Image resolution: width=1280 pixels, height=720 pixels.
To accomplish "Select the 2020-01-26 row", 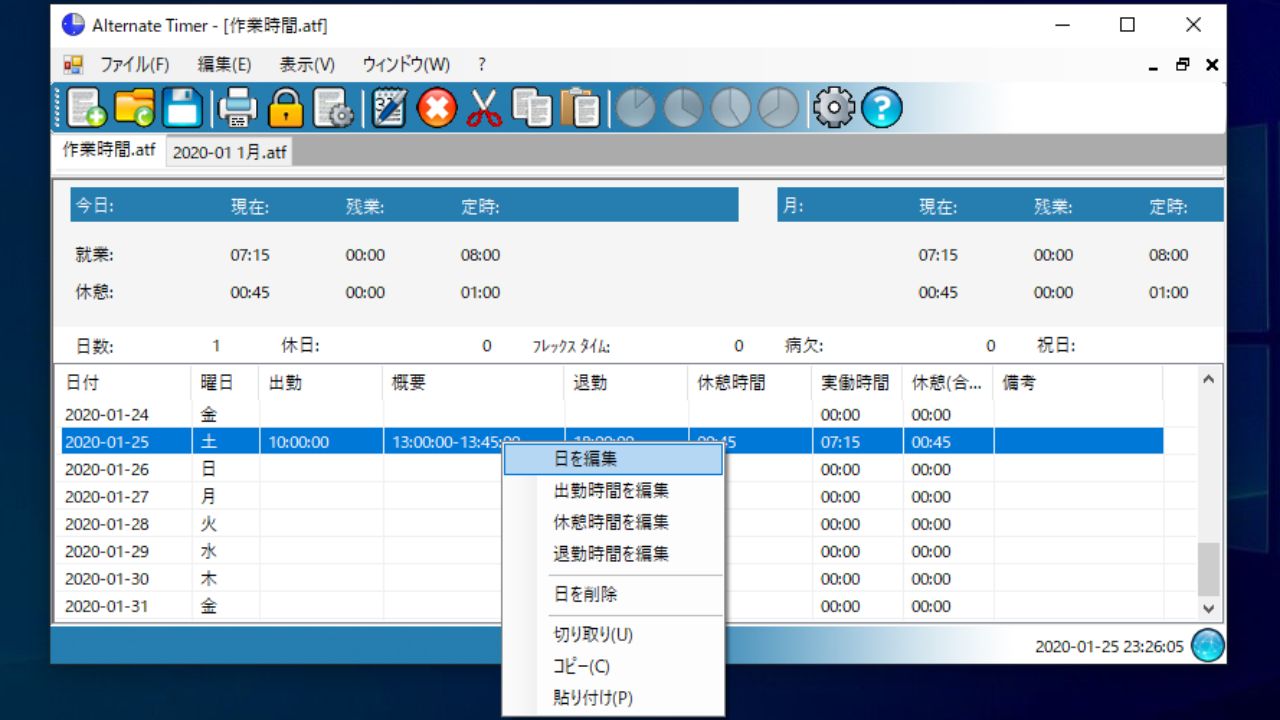I will 612,469.
